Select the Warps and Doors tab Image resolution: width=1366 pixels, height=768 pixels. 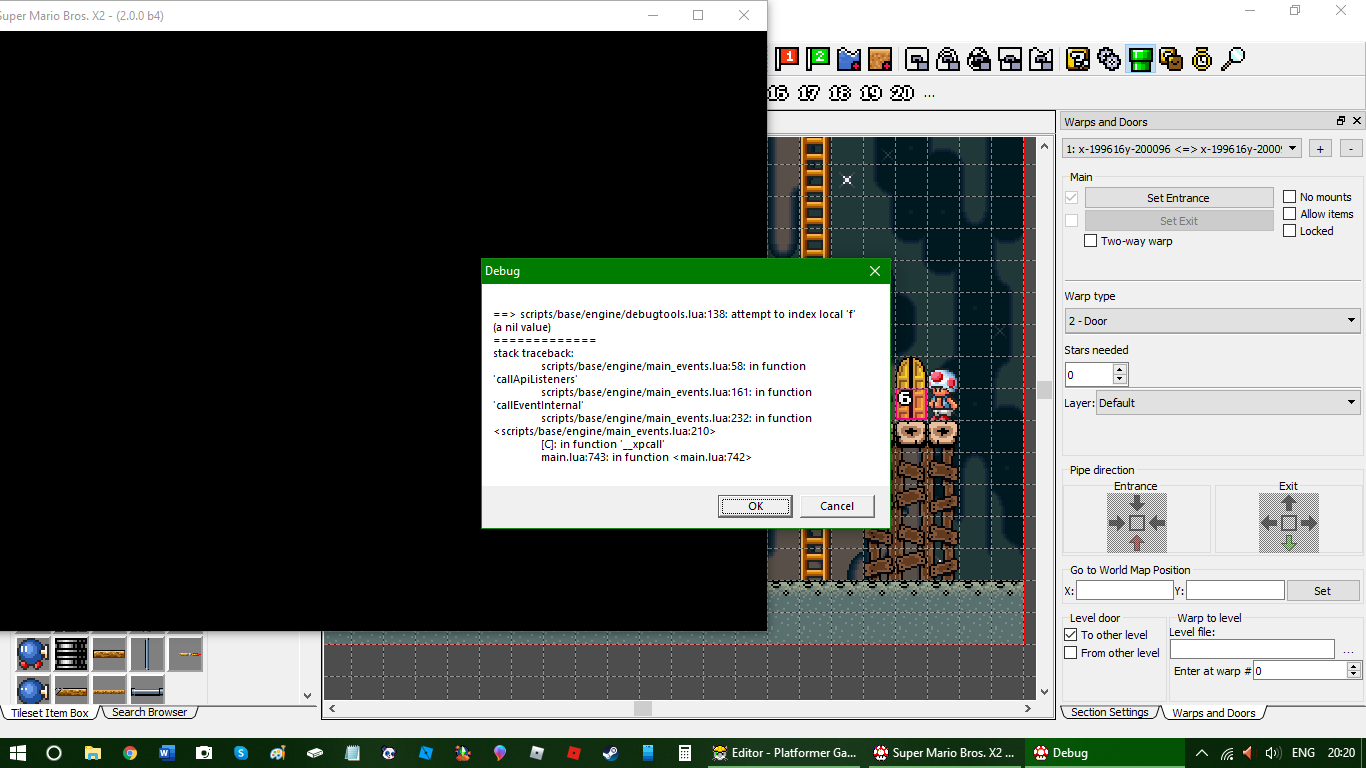point(1213,713)
